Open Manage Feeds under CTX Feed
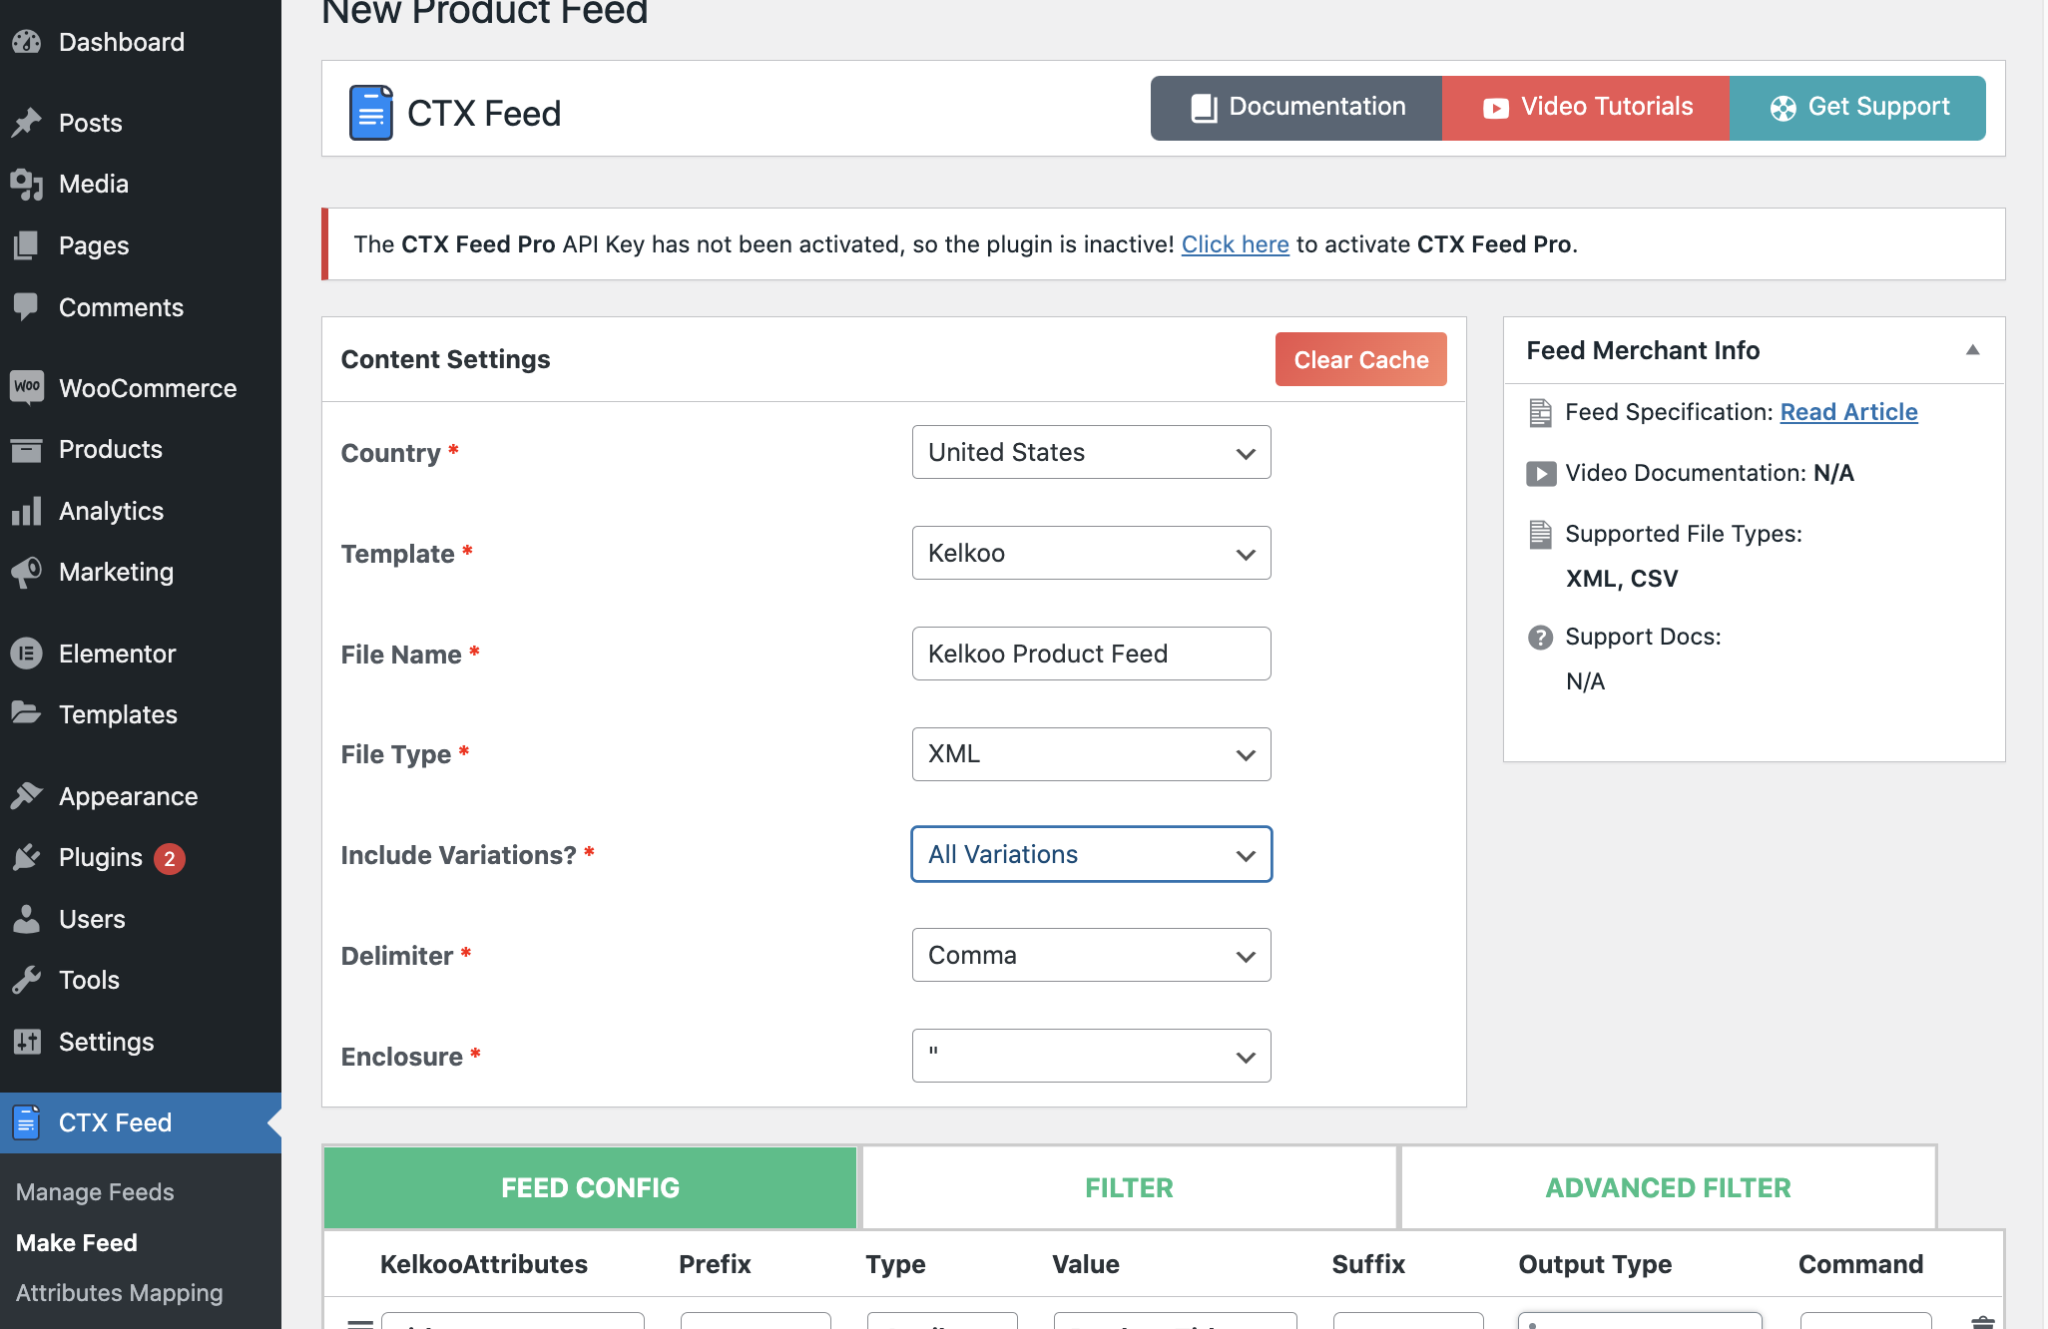The width and height of the screenshot is (2048, 1329). 94,1191
